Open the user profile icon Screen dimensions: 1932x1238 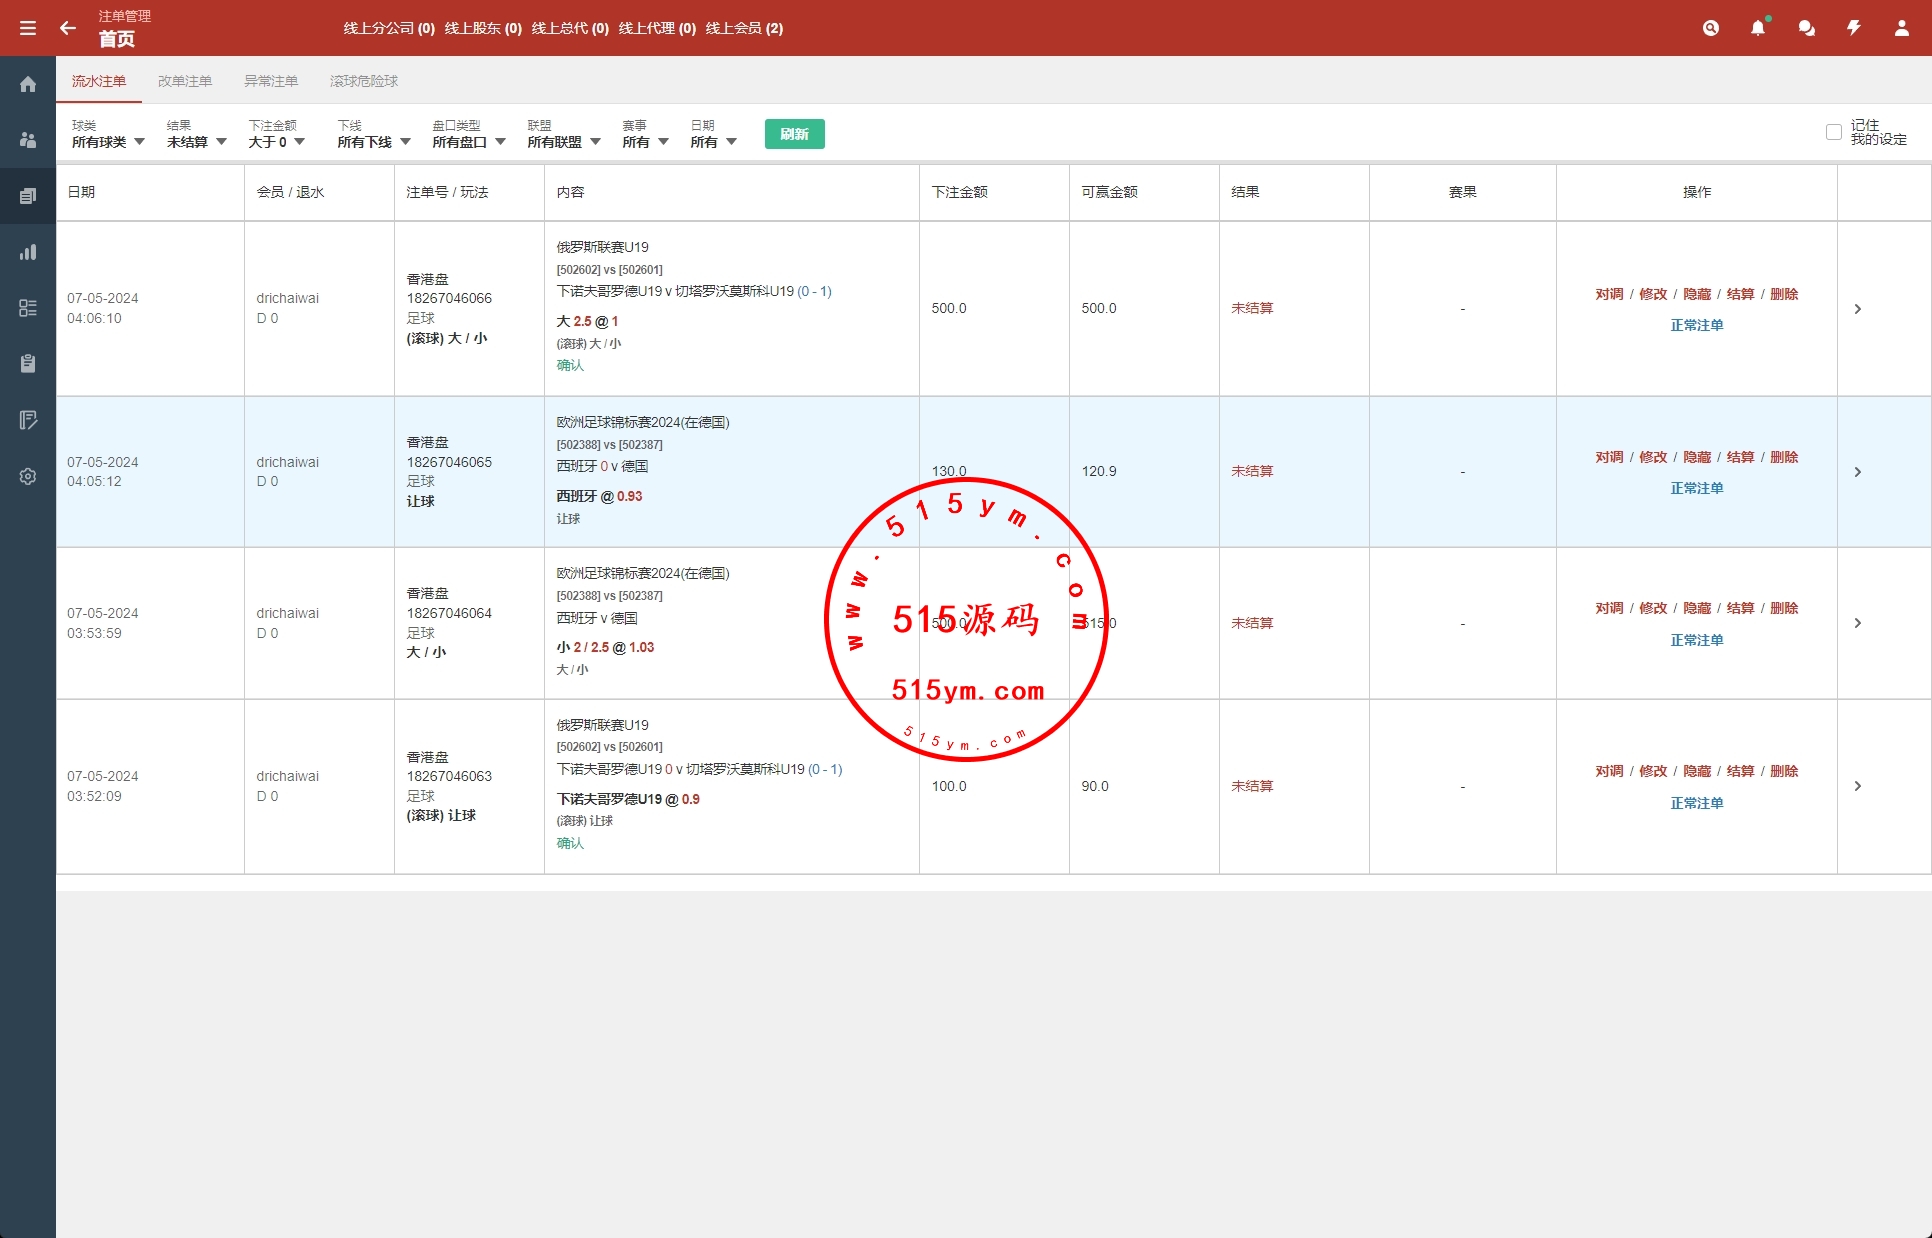[1902, 28]
